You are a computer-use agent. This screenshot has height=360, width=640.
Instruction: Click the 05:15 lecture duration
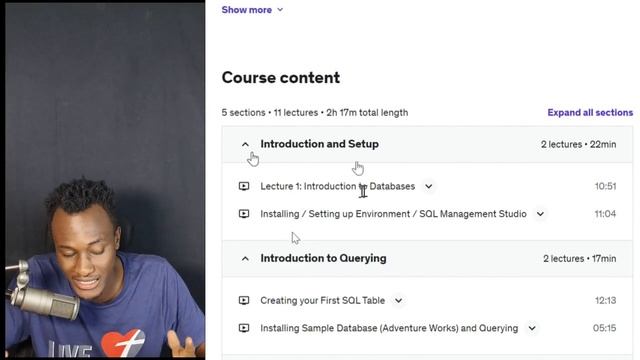coord(604,328)
